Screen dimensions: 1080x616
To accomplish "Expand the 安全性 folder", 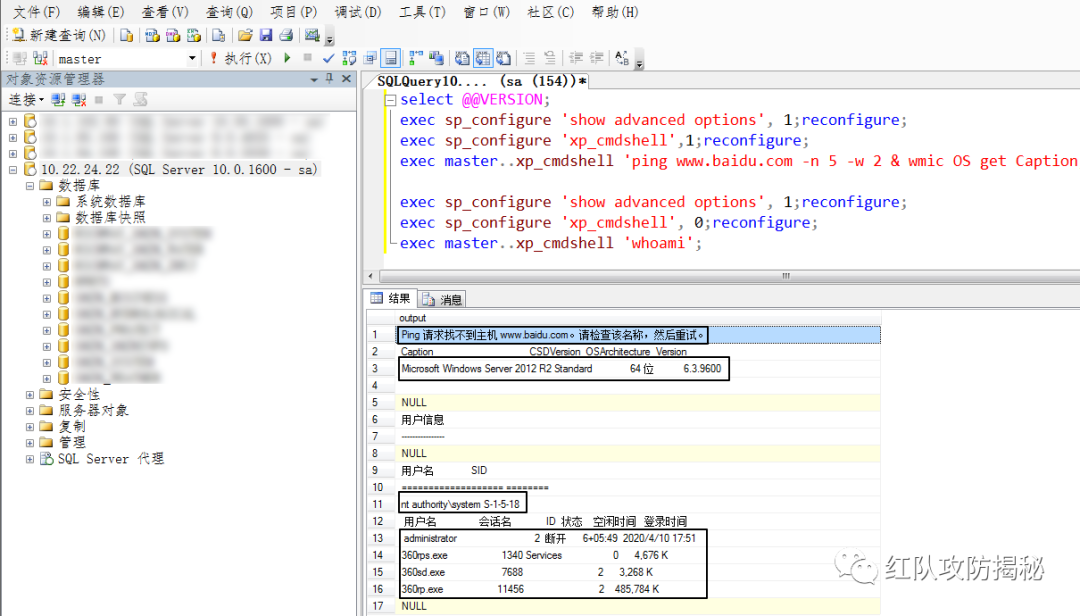I will [30, 395].
